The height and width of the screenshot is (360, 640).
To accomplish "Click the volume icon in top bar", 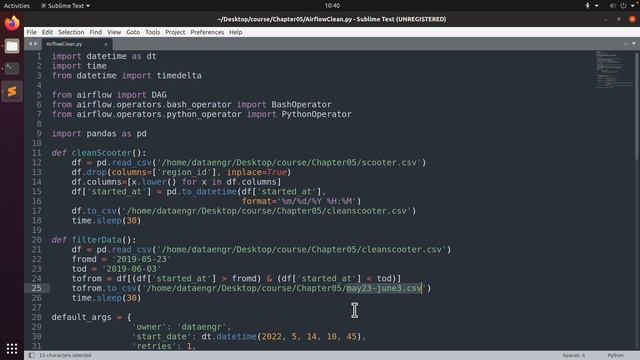I will (612, 6).
